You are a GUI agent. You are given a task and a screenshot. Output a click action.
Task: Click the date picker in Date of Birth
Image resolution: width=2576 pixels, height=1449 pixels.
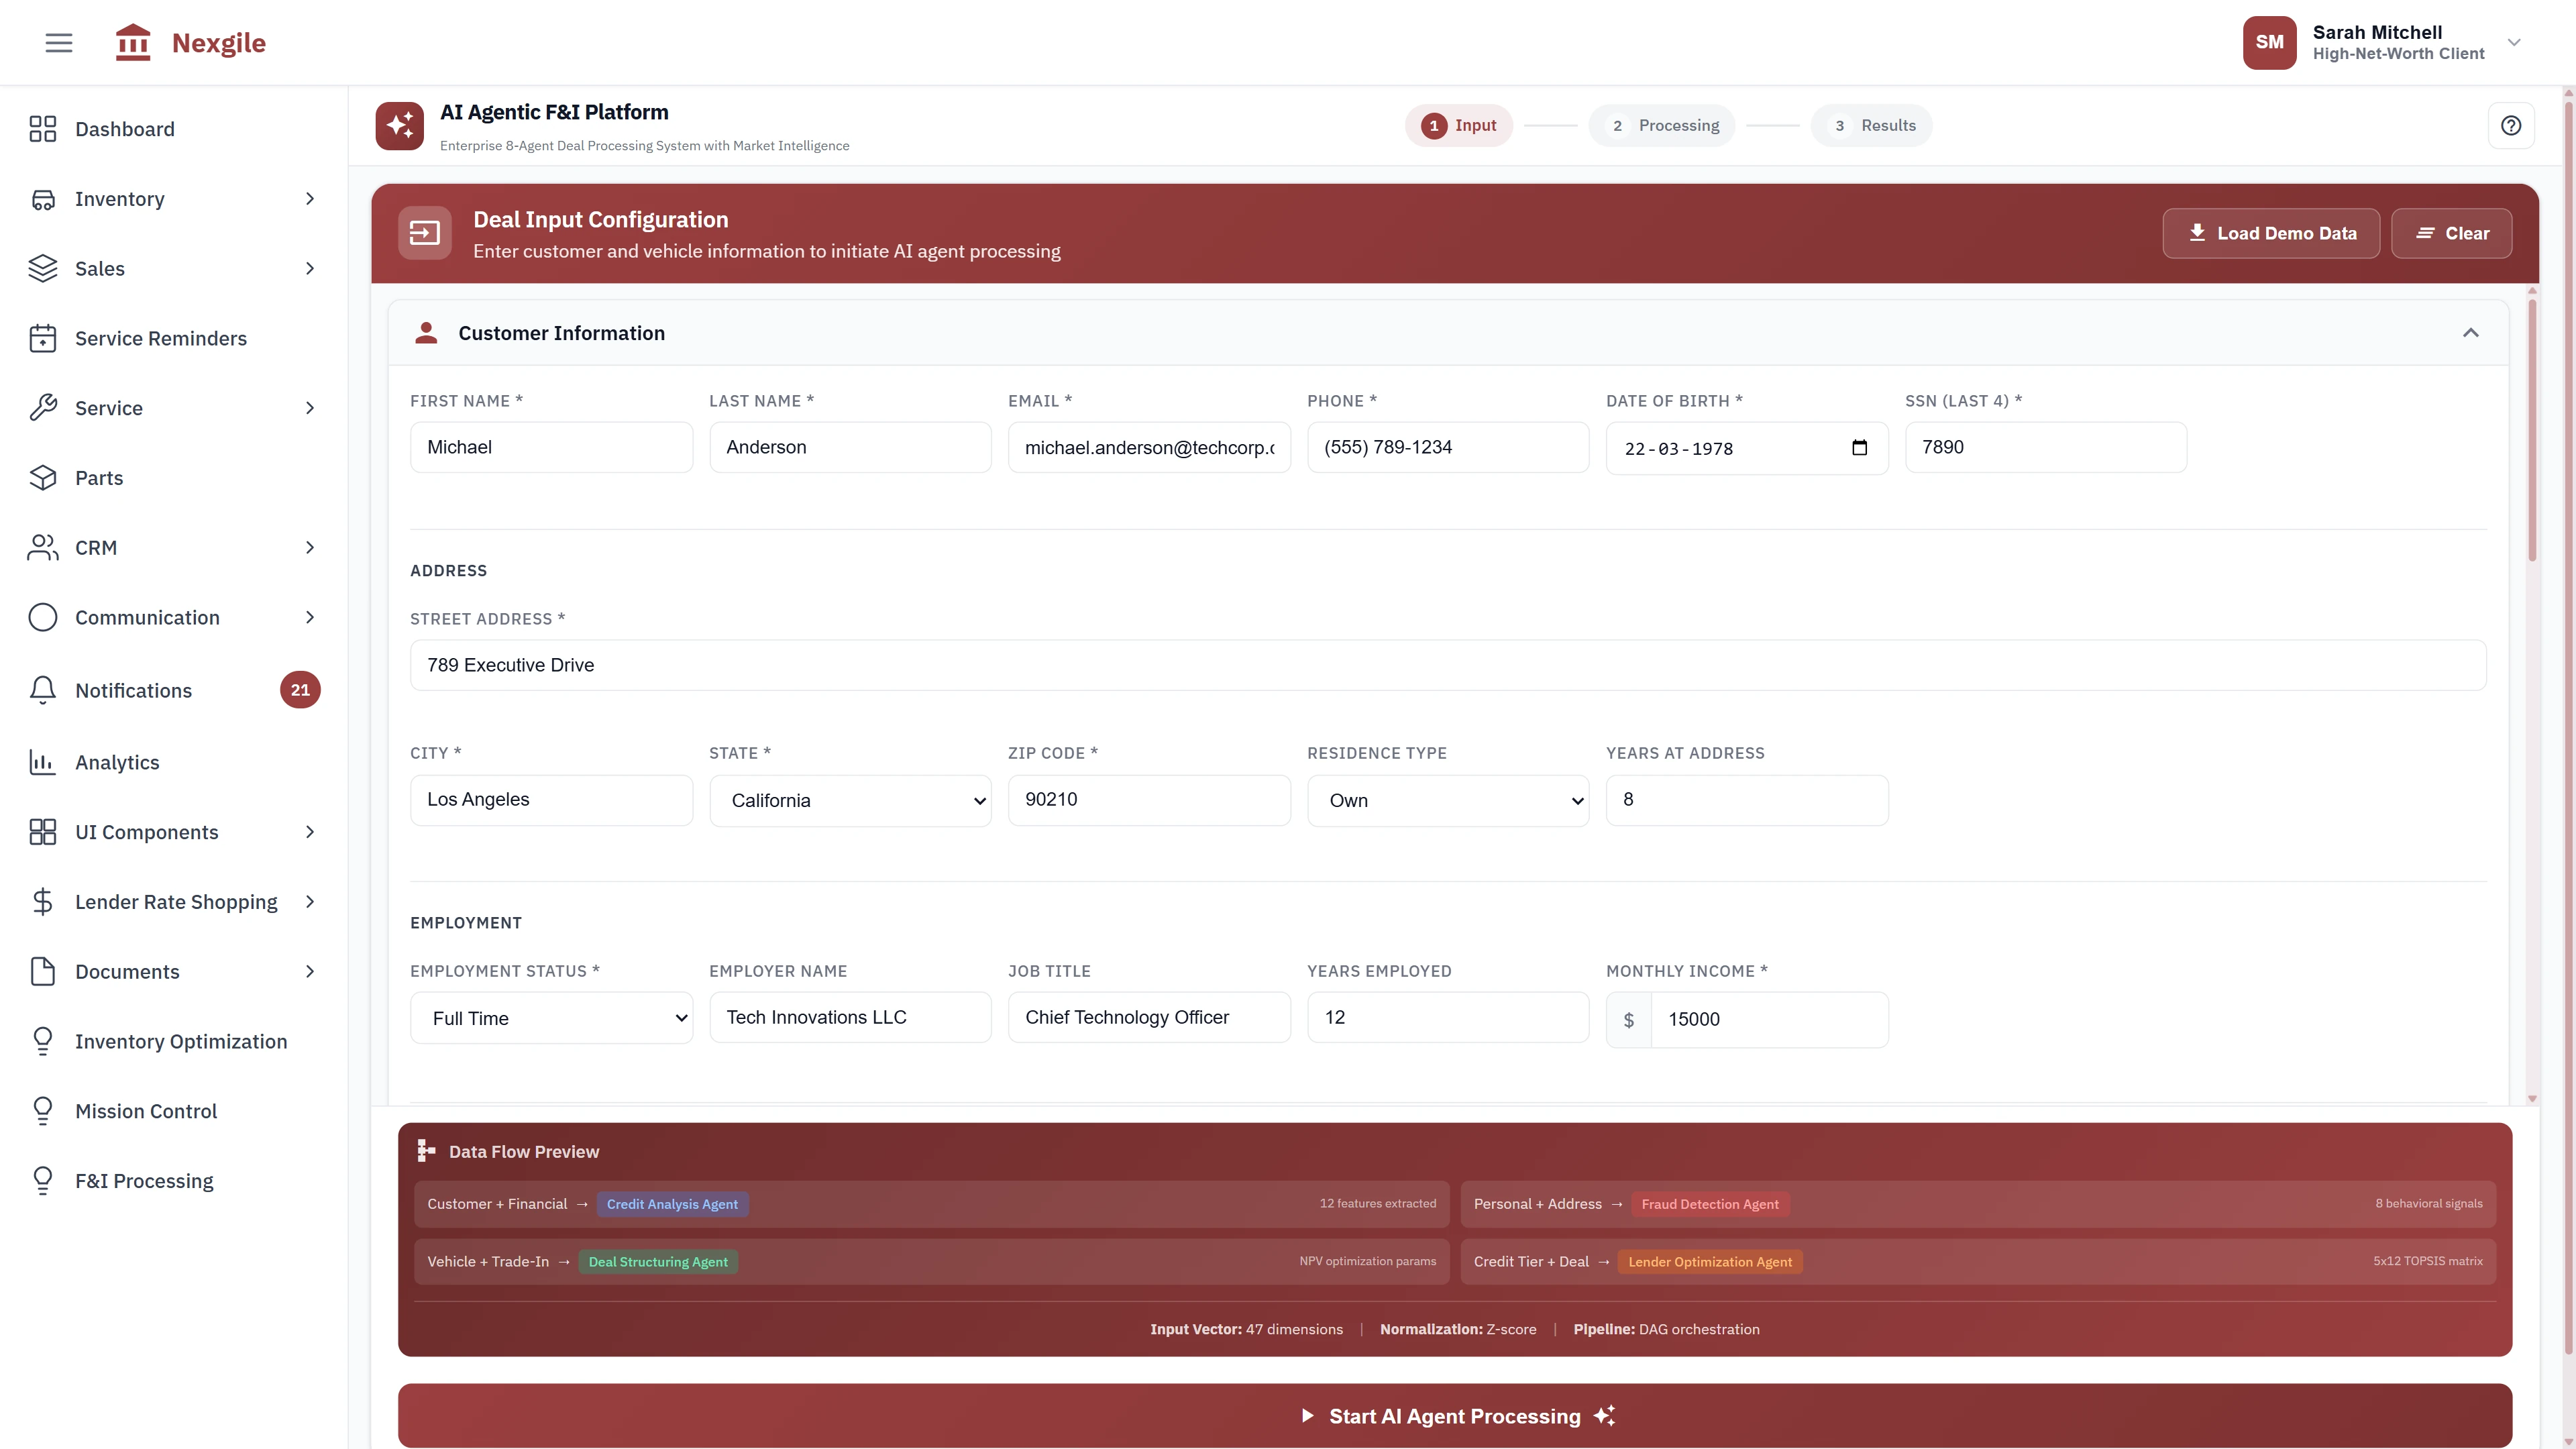click(1859, 448)
